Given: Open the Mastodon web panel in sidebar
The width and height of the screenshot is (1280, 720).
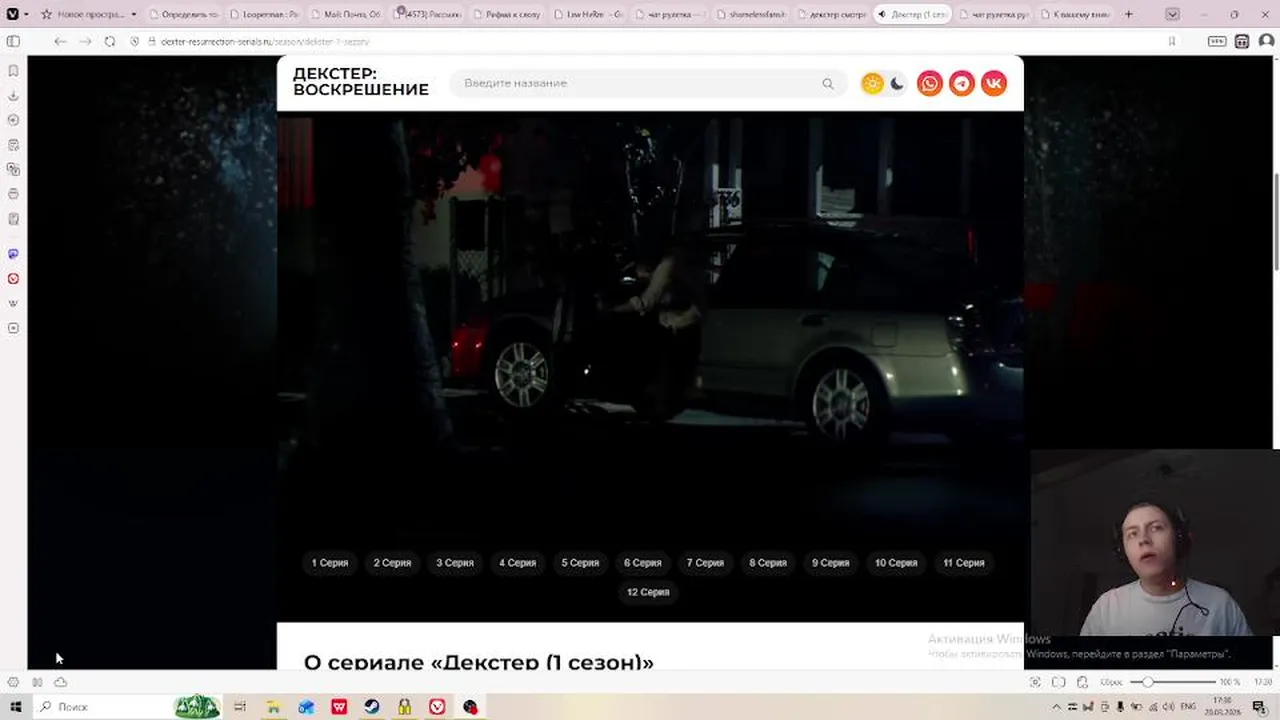Looking at the screenshot, I should coord(13,254).
